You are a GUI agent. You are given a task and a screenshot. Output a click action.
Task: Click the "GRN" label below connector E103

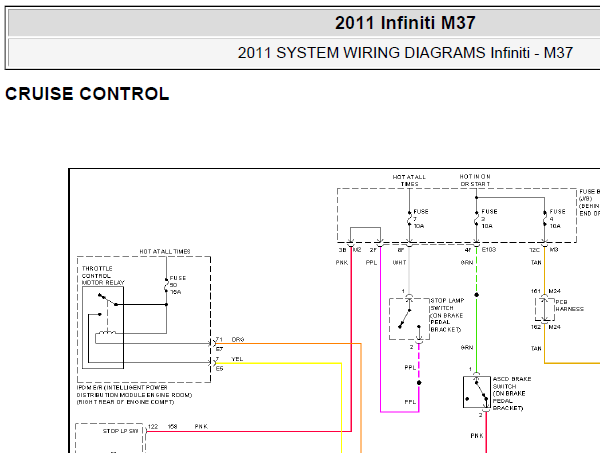(467, 262)
